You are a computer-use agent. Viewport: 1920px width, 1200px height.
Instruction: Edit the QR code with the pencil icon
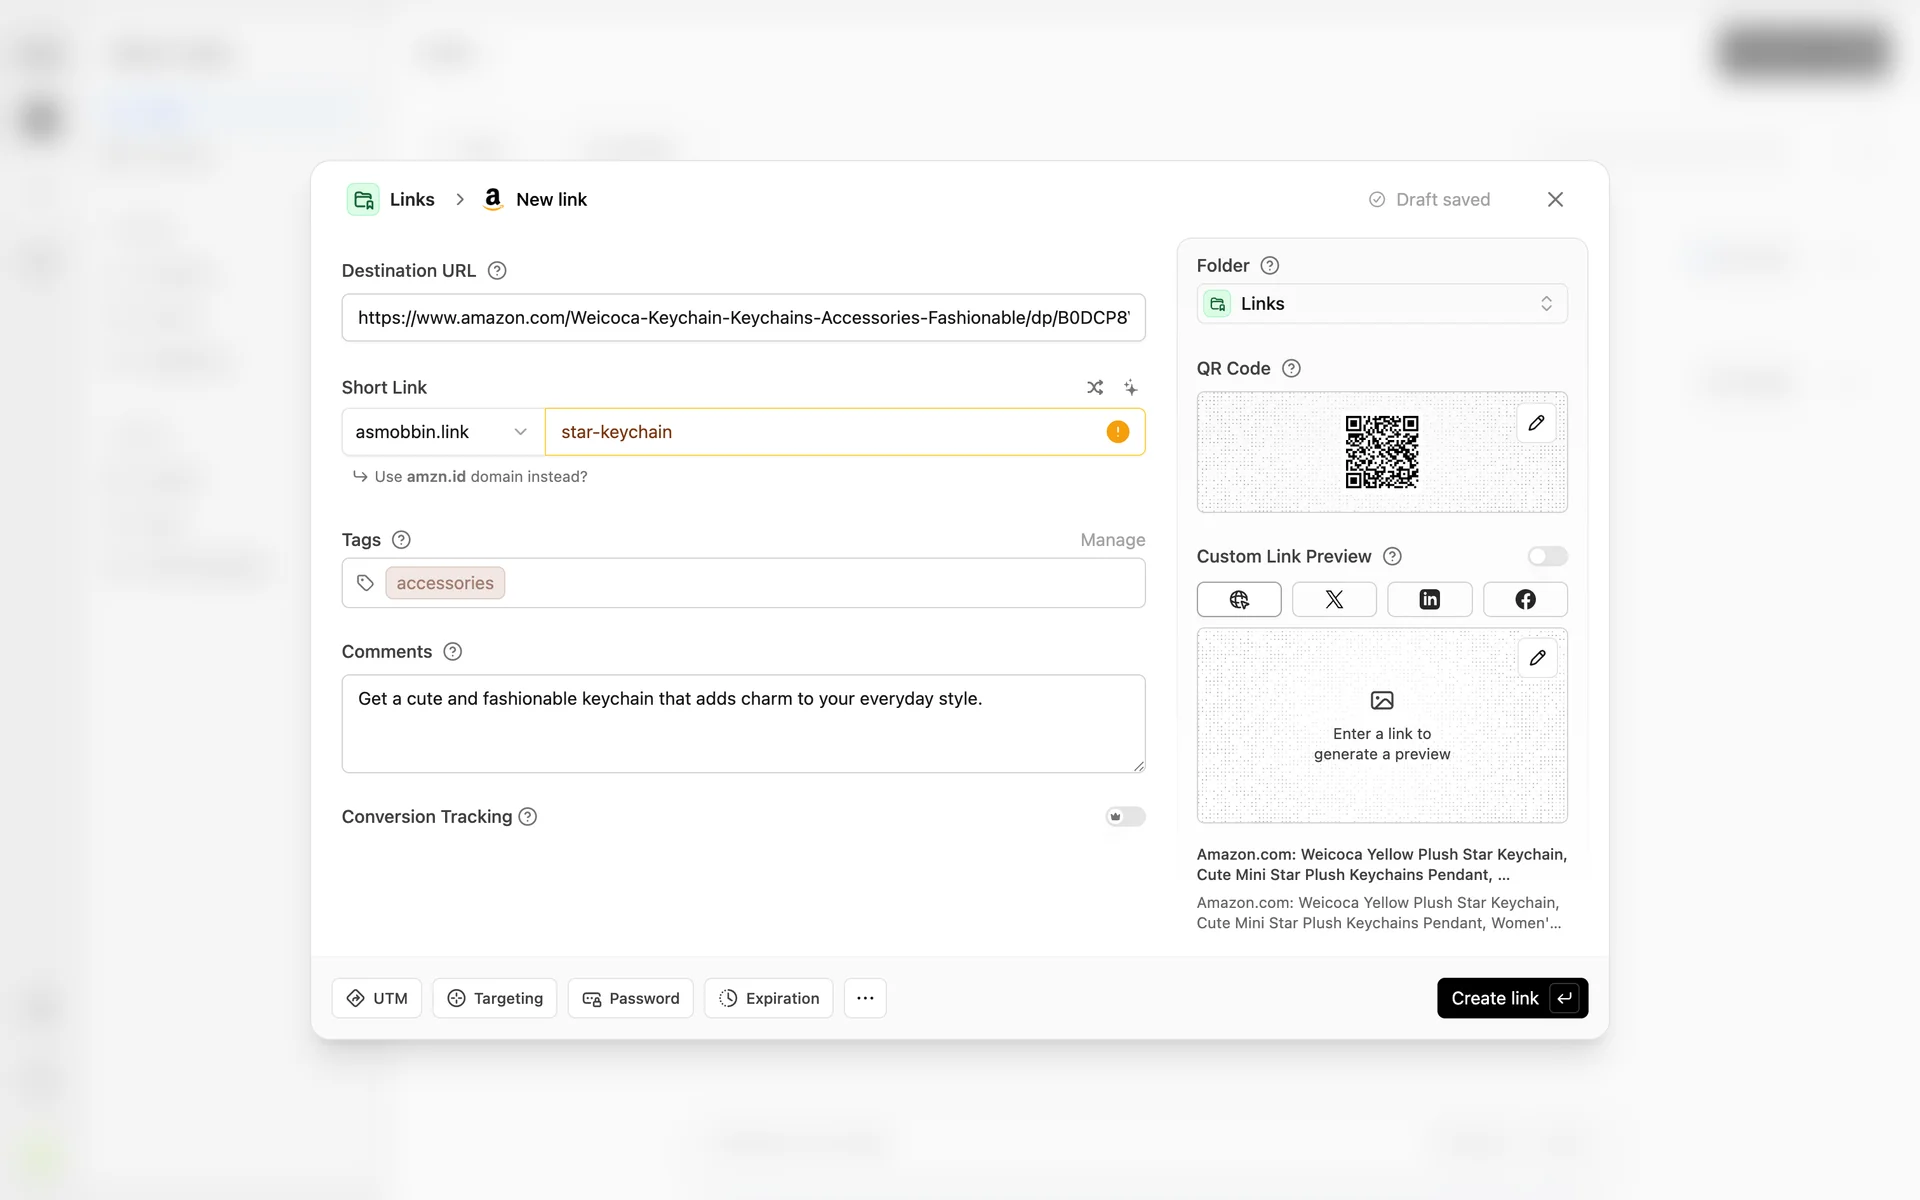coord(1536,423)
